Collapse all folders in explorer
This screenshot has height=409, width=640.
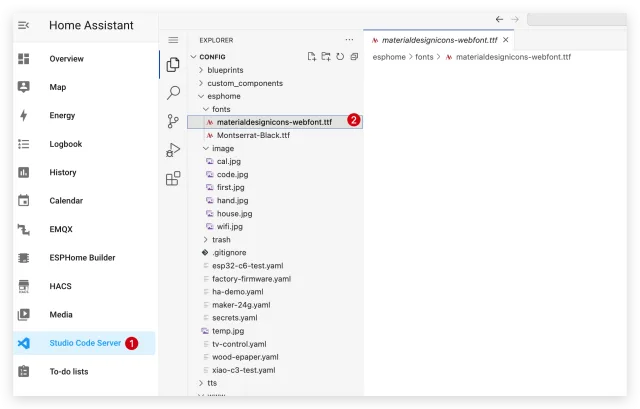(354, 57)
